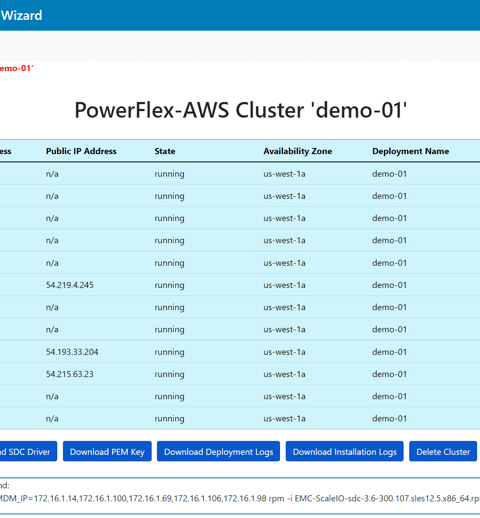Click Download Installation Logs button
Screen dimensions: 480x518
point(344,451)
